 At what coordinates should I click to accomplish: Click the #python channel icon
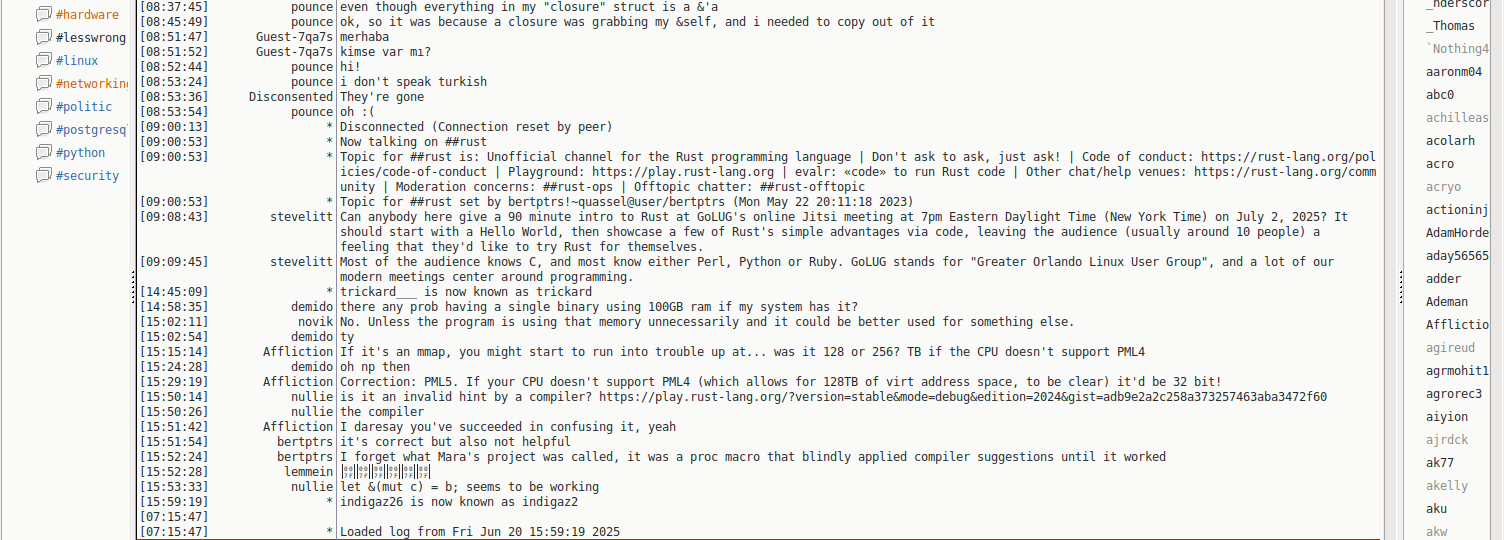click(x=43, y=153)
